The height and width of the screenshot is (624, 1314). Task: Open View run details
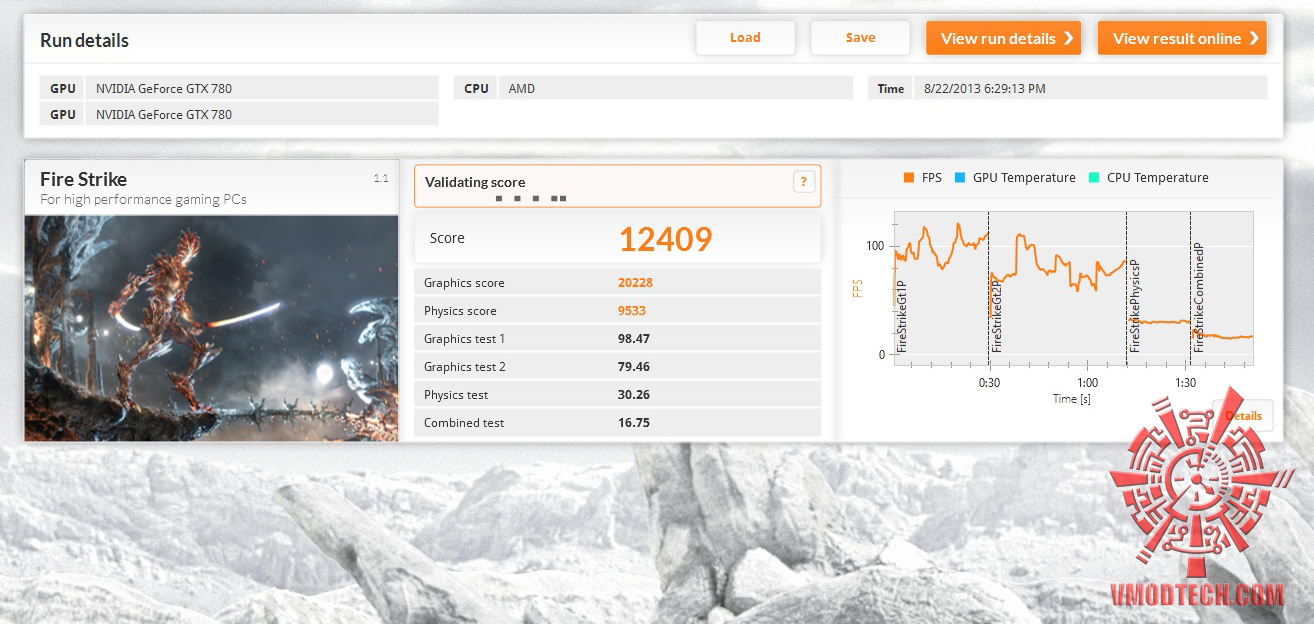coord(1003,38)
